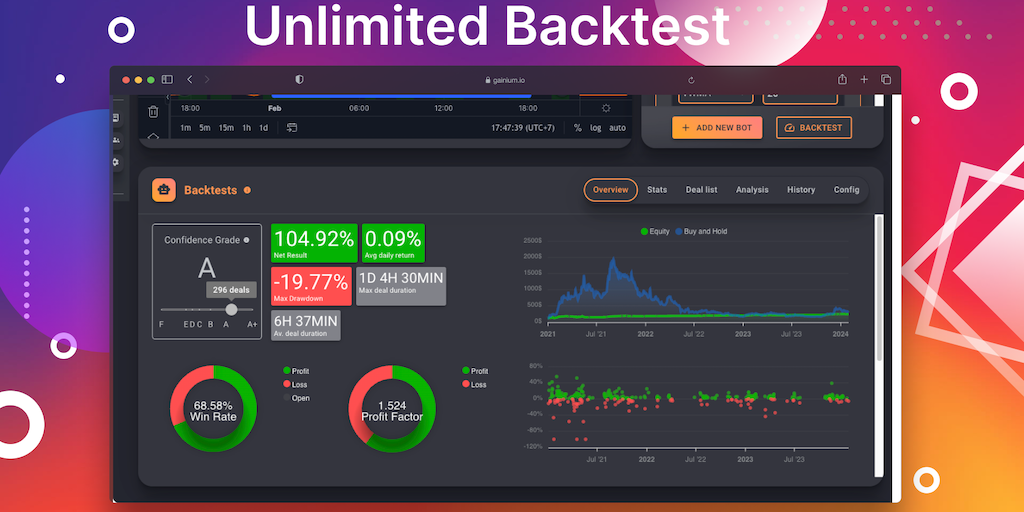
Task: Select the 15m timeframe
Action: 226,127
